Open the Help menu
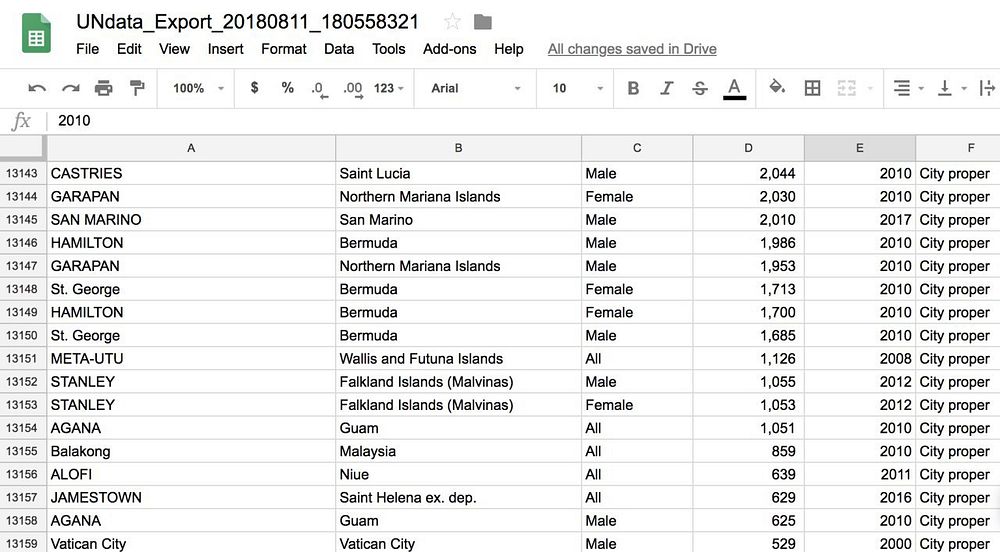The height and width of the screenshot is (552, 1000). [508, 49]
